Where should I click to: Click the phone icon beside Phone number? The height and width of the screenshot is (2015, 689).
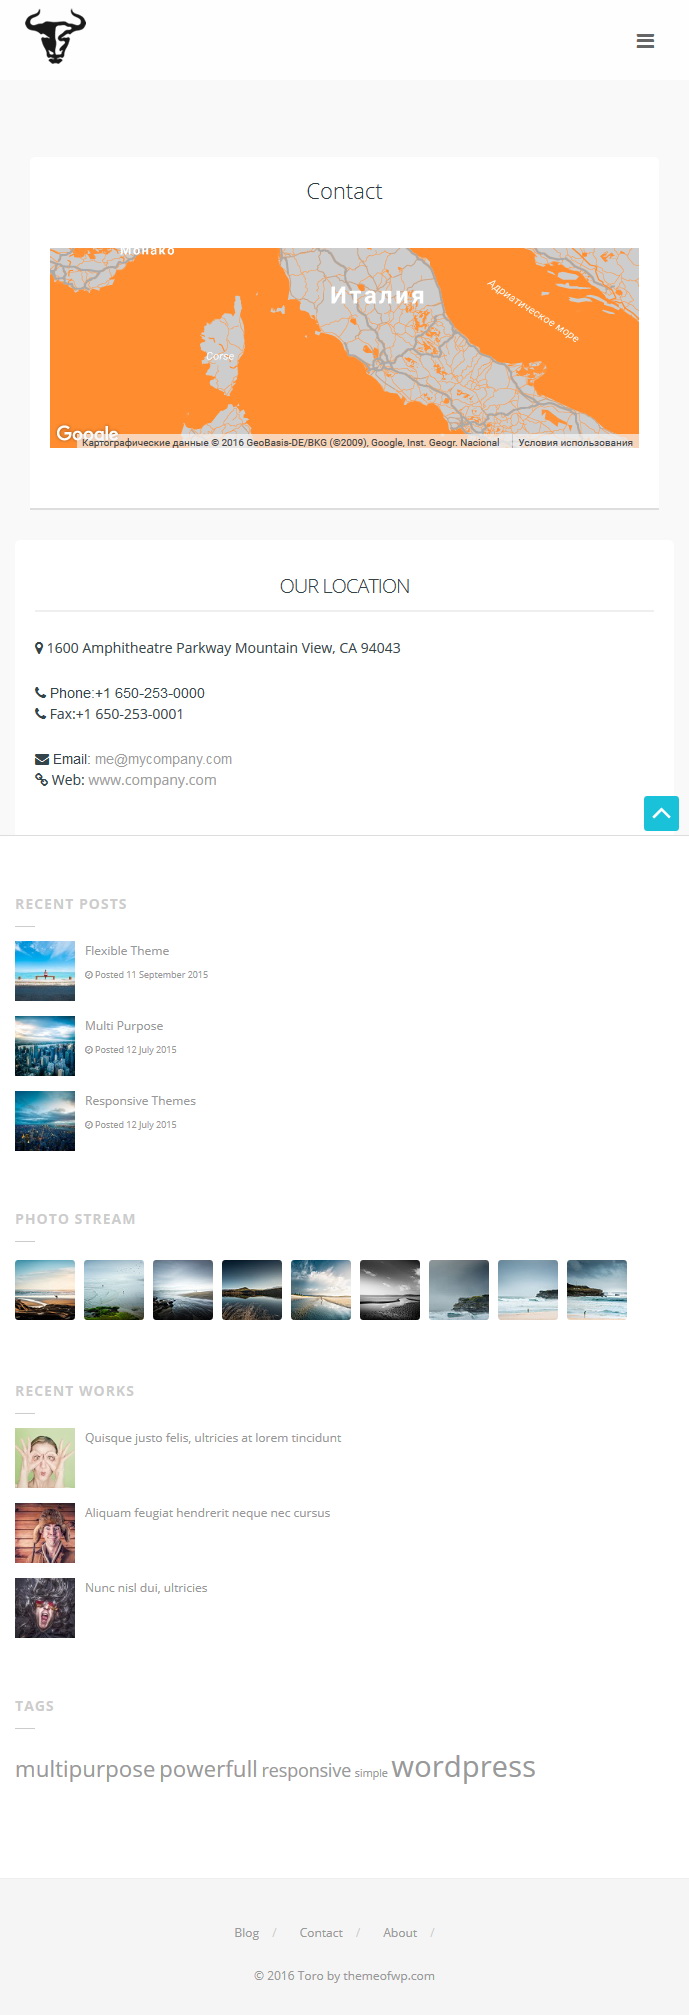40,693
